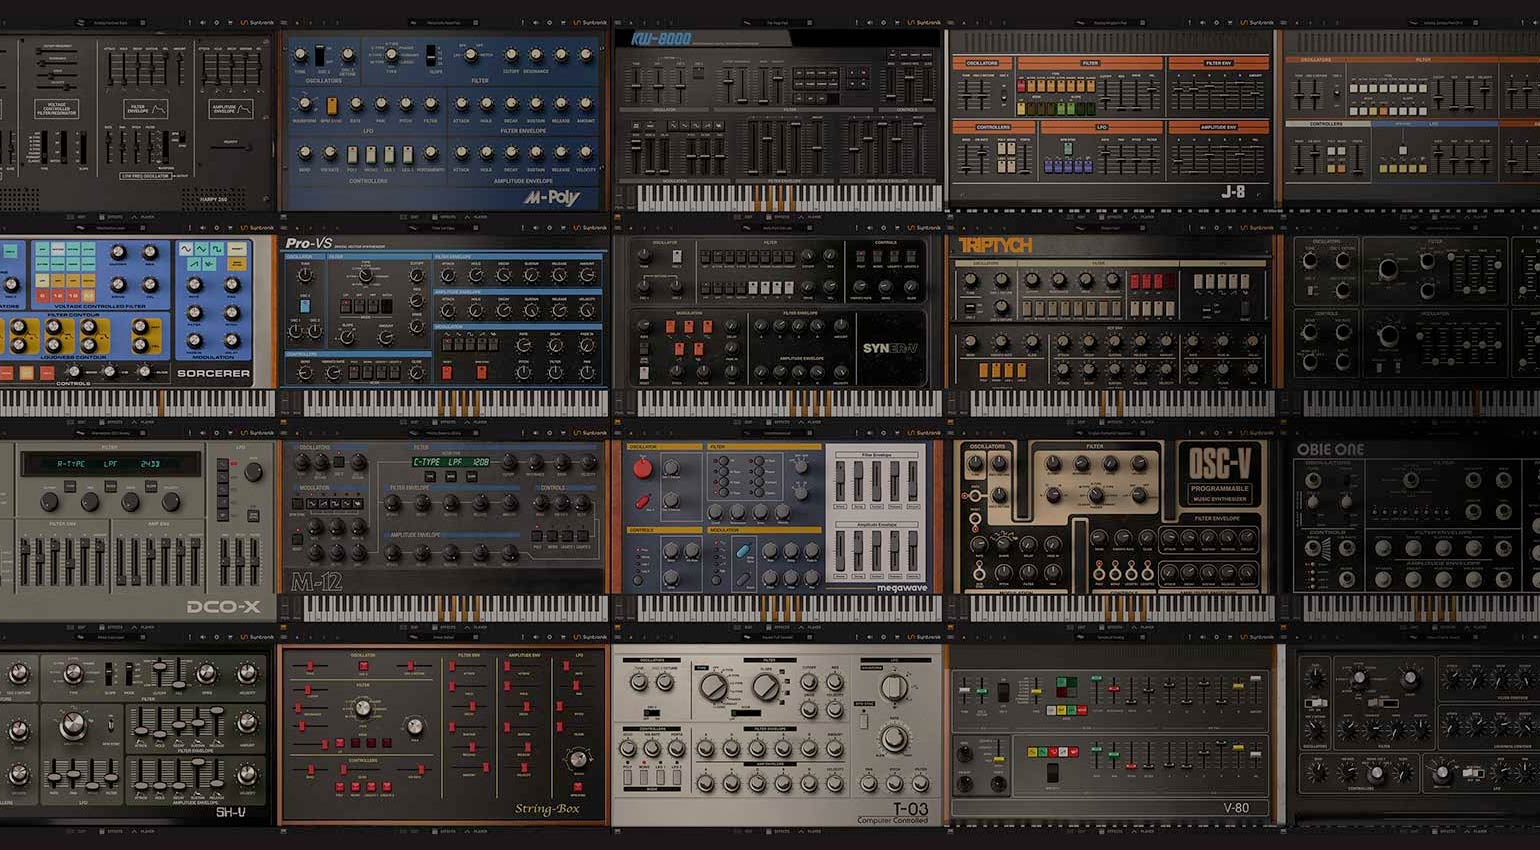This screenshot has height=850, width=1540.
Task: Open PLAYER tab under SYNER-V
Action: click(808, 422)
